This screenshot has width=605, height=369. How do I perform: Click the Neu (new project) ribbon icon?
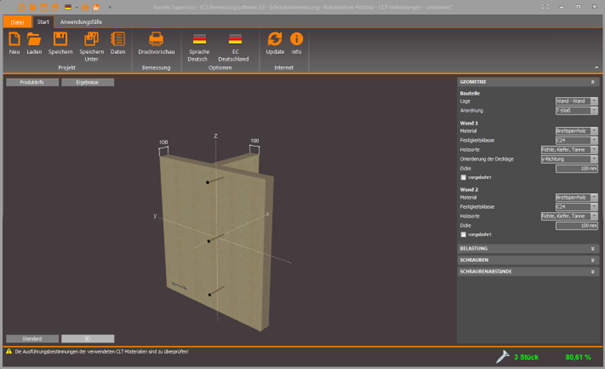14,39
